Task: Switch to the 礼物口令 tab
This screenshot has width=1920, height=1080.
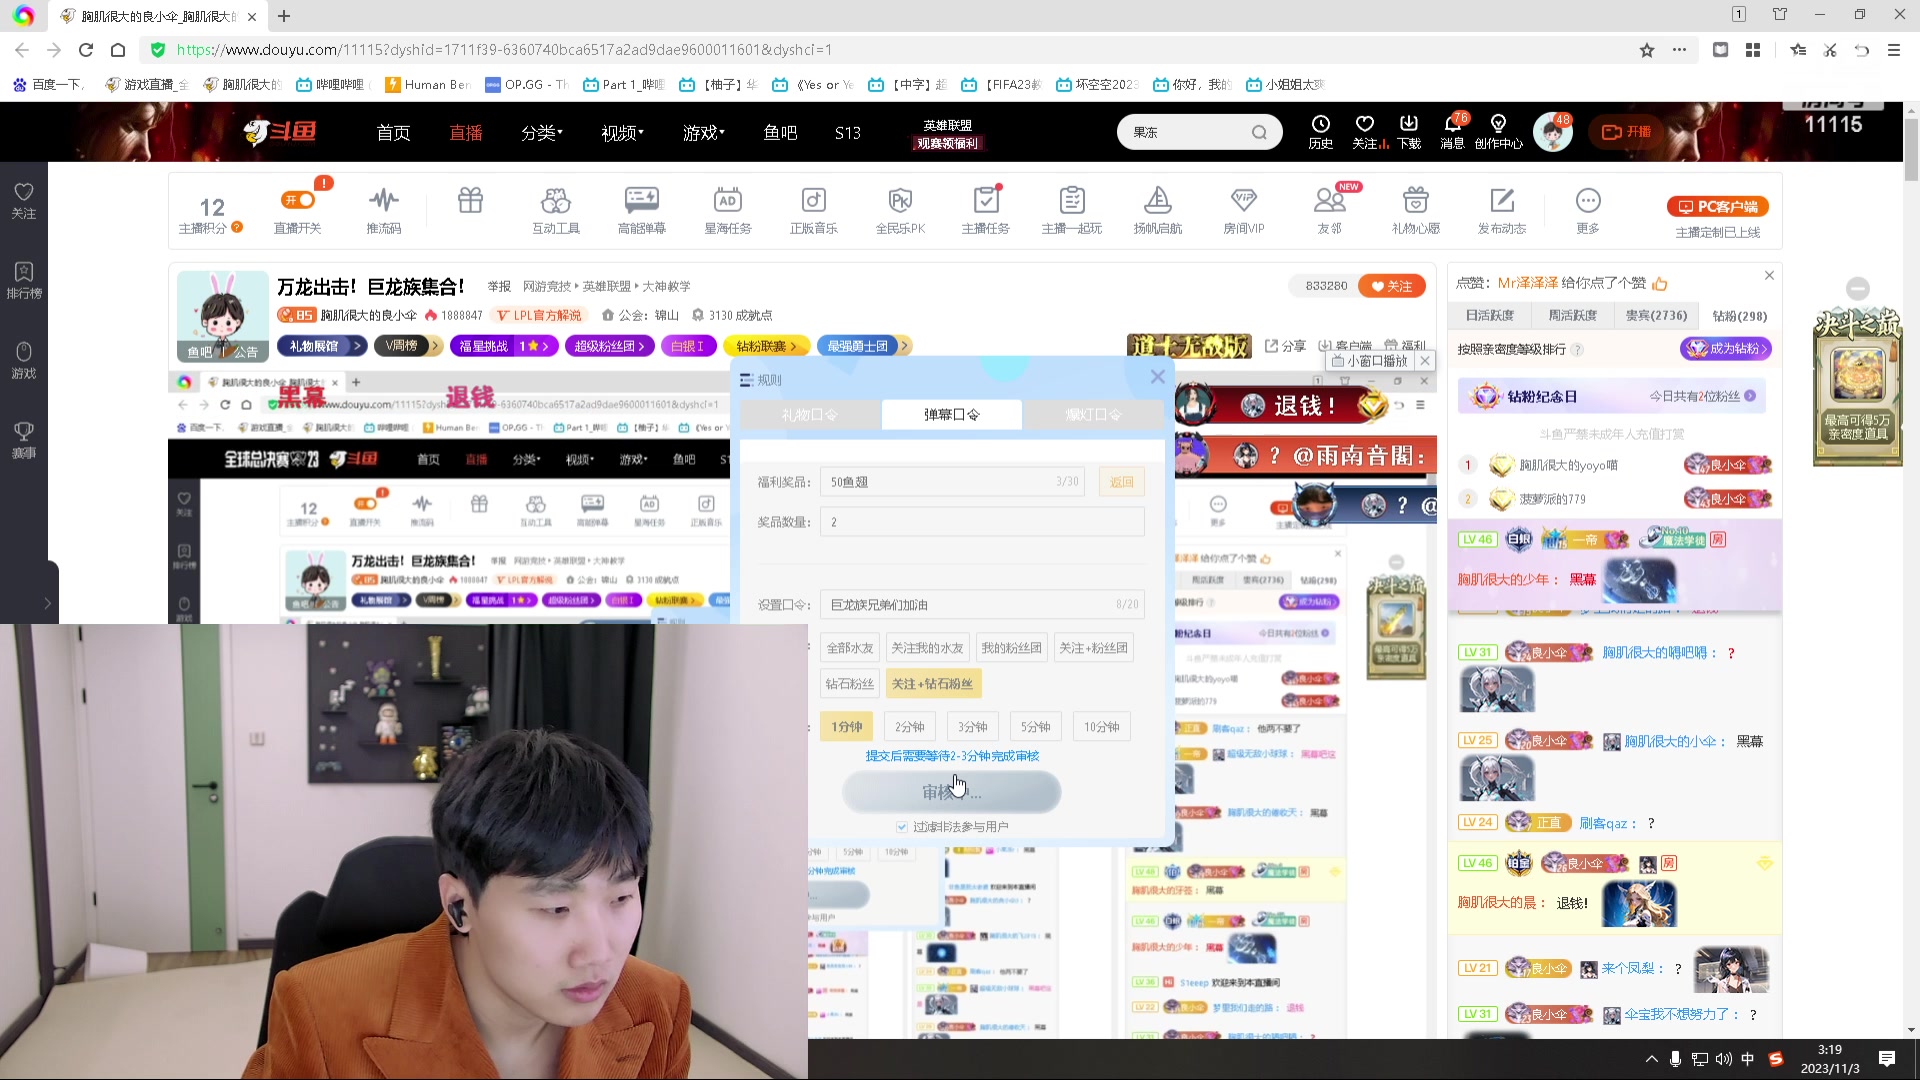Action: click(810, 414)
